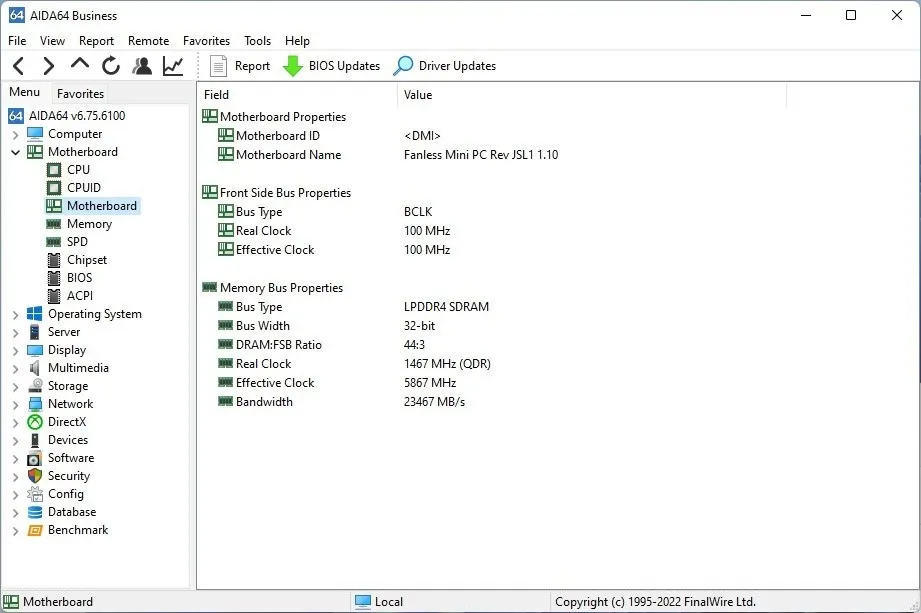The height and width of the screenshot is (613, 921).
Task: Go up one level with Up arrow
Action: (80, 65)
